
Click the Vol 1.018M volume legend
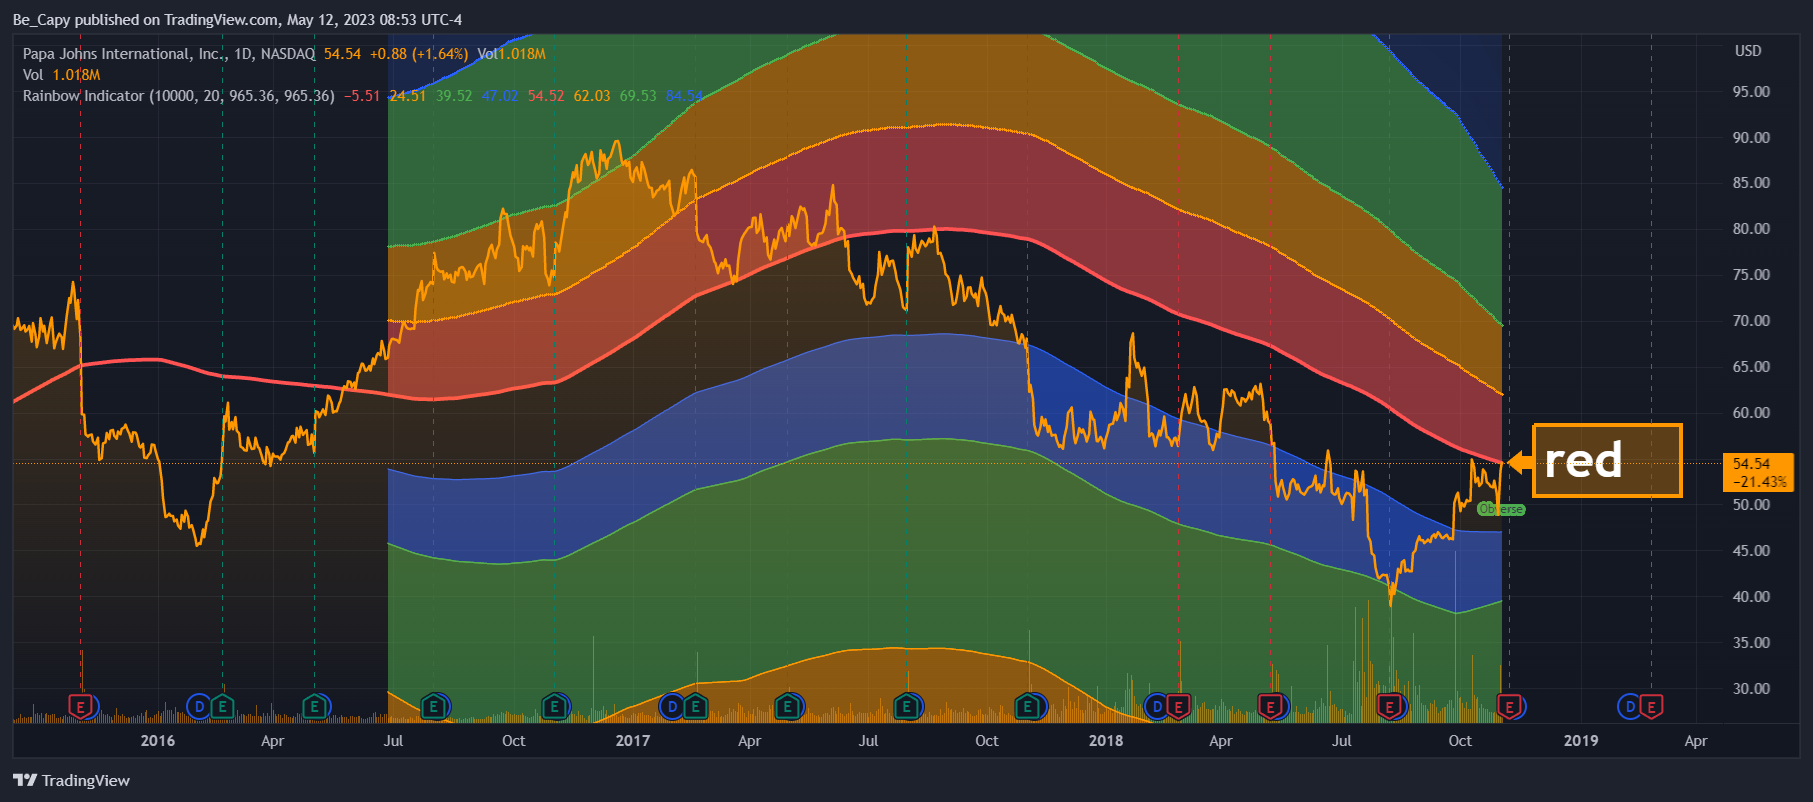point(62,75)
